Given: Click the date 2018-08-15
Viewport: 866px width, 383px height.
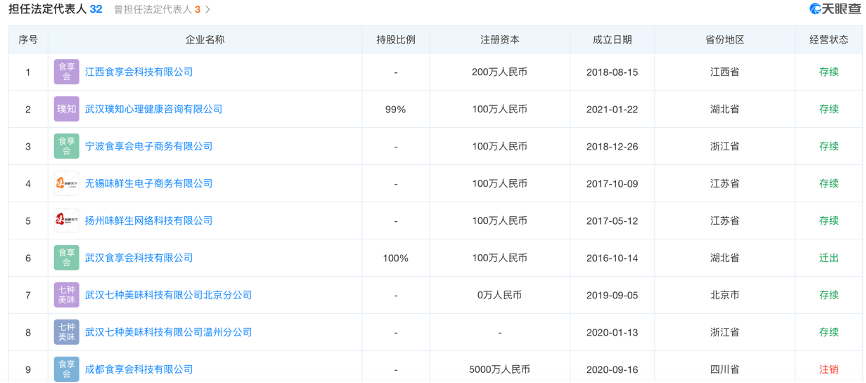Looking at the screenshot, I should [x=612, y=72].
